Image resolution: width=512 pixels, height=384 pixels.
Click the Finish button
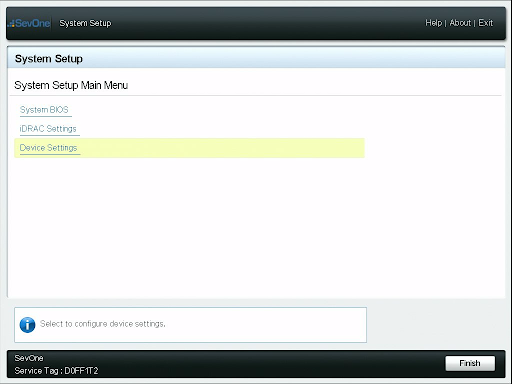coord(470,363)
